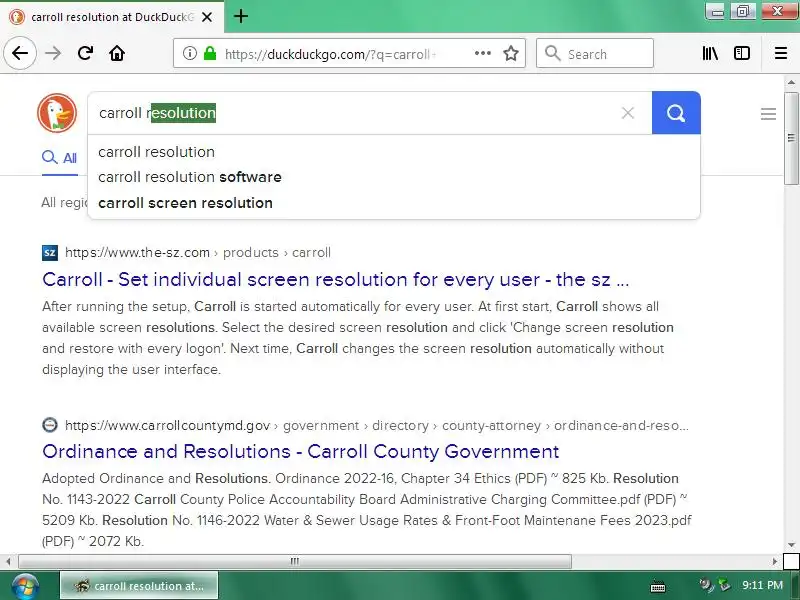The width and height of the screenshot is (800, 600).
Task: Click the sz favicon of first result
Action: tap(50, 253)
